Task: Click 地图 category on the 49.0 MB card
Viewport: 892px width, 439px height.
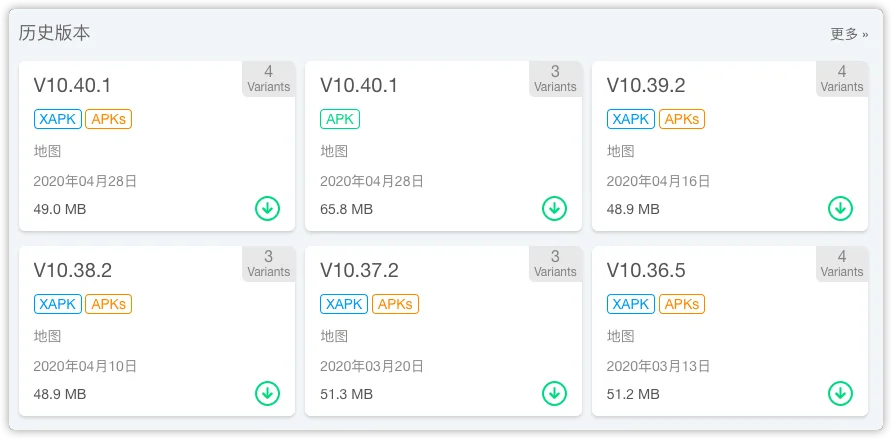Action: pyautogui.click(x=47, y=151)
